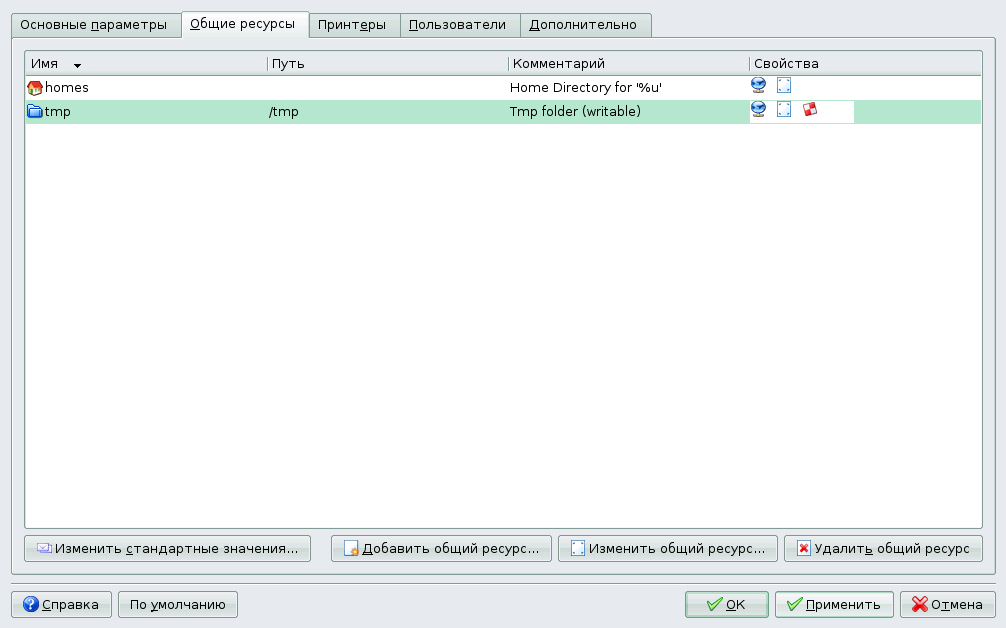This screenshot has height=628, width=1006.
Task: Click 'Изменить общий ресурс' button
Action: coord(670,548)
